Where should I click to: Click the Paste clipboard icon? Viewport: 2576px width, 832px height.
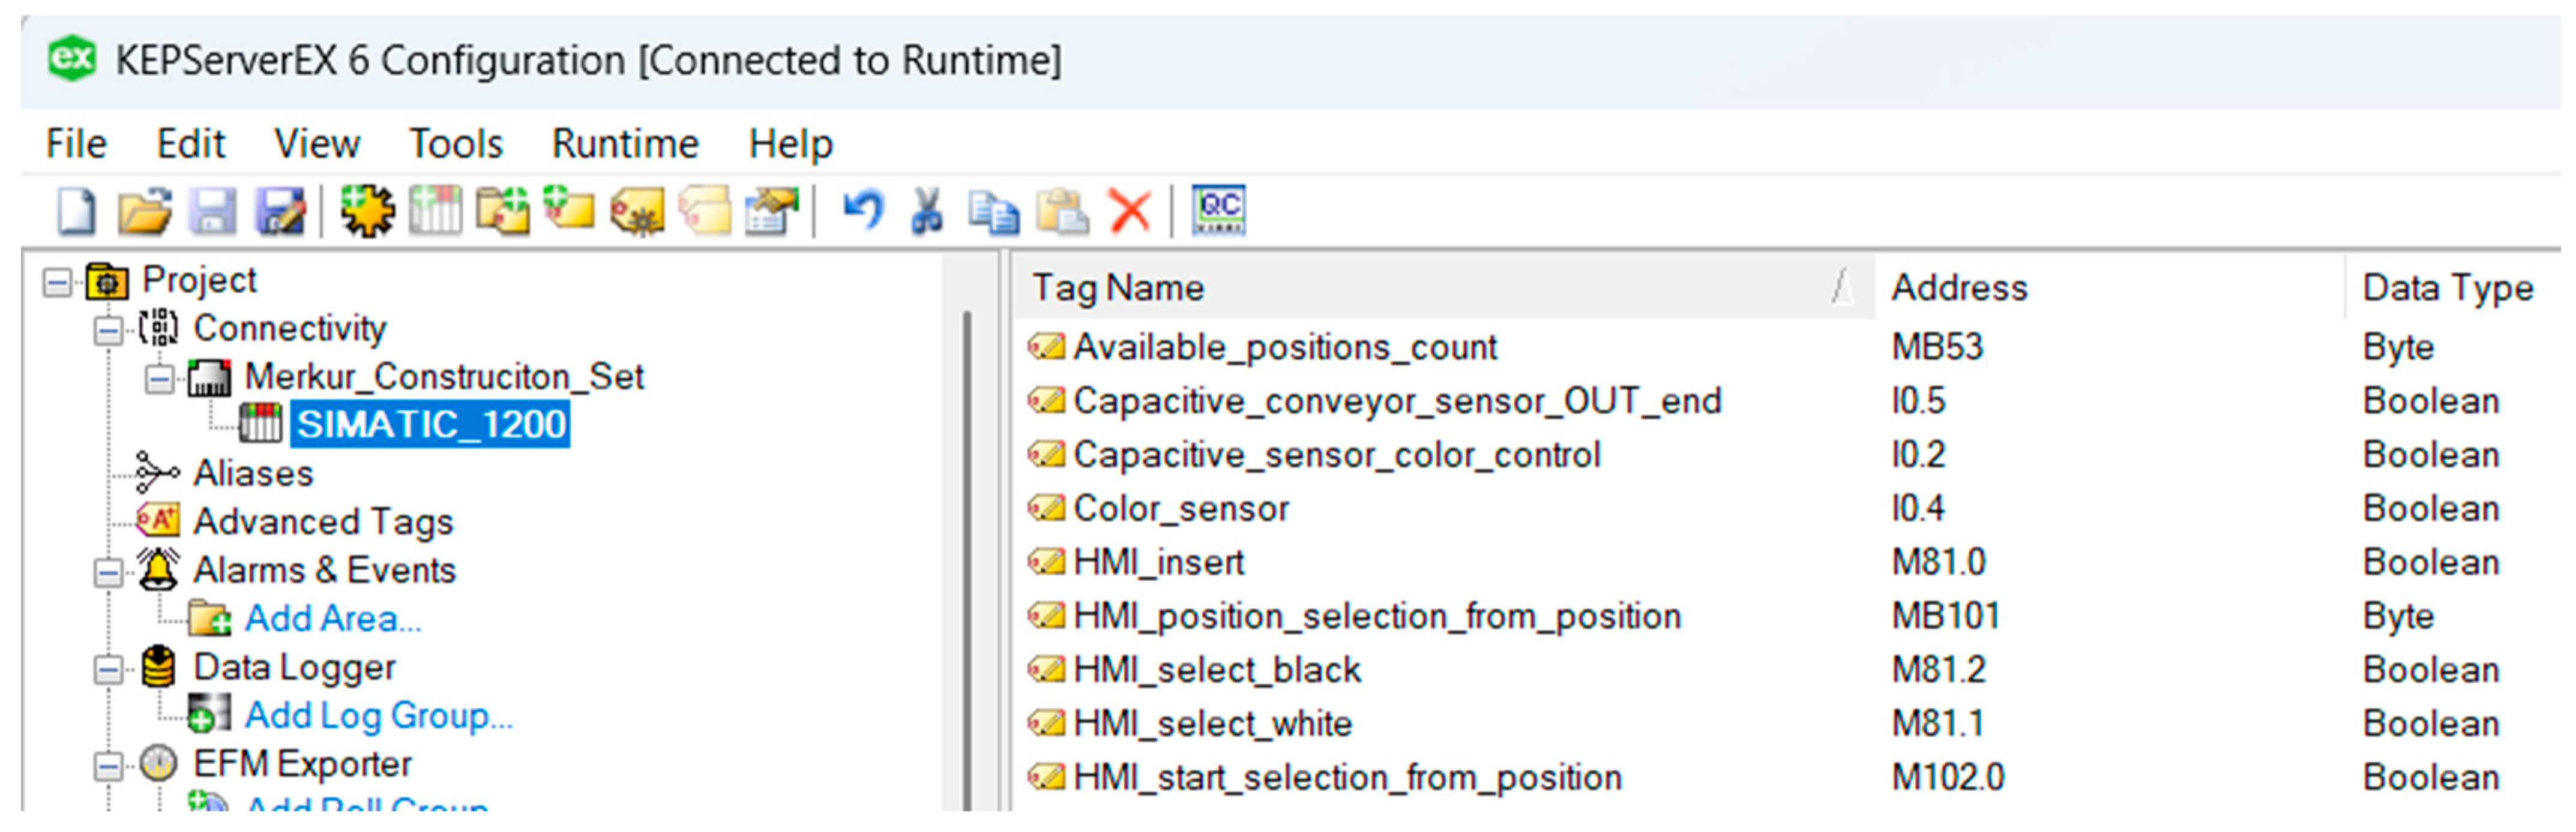pyautogui.click(x=1062, y=211)
